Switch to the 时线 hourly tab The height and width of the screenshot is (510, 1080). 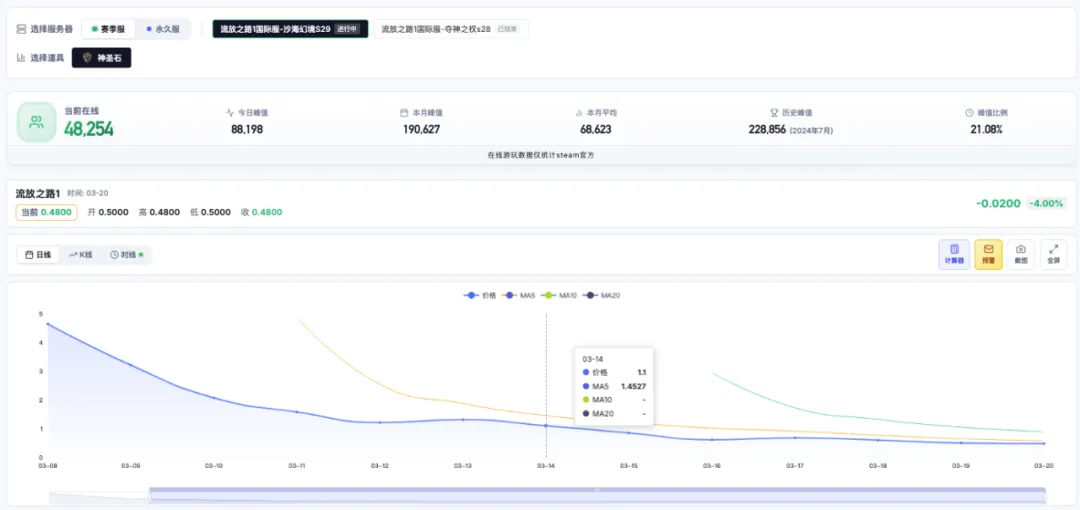pos(127,255)
